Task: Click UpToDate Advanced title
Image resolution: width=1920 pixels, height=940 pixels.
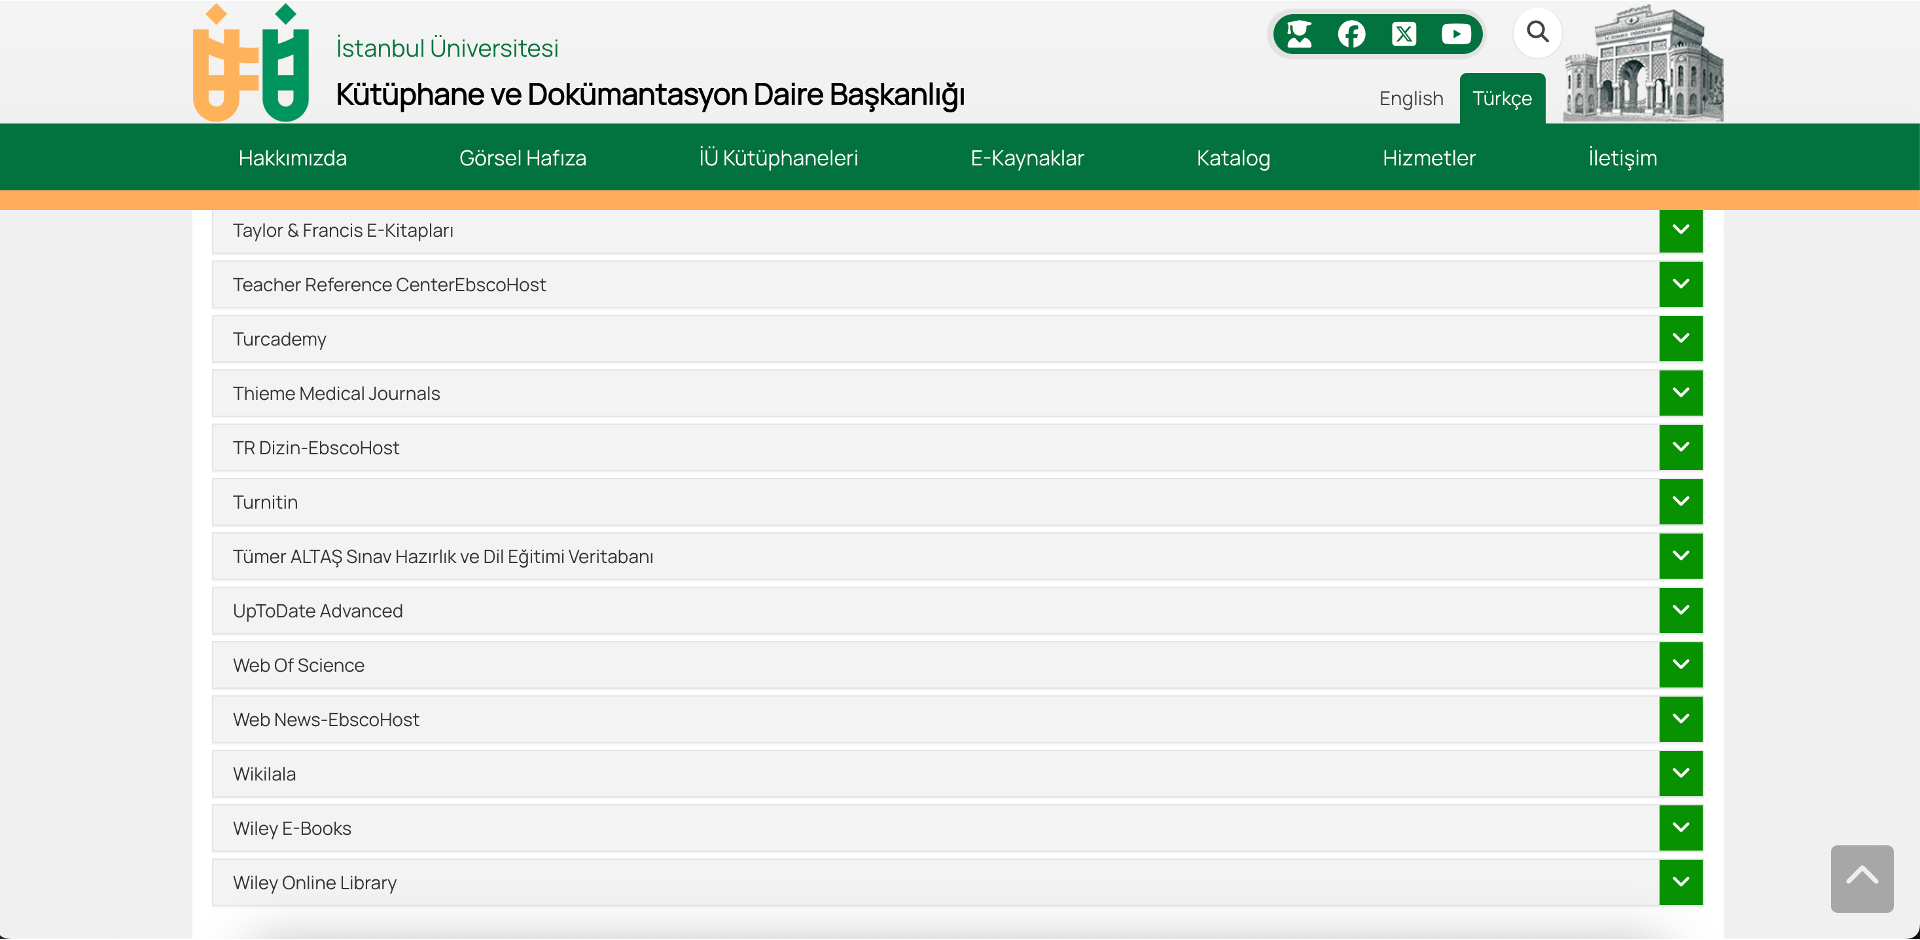Action: pyautogui.click(x=318, y=611)
